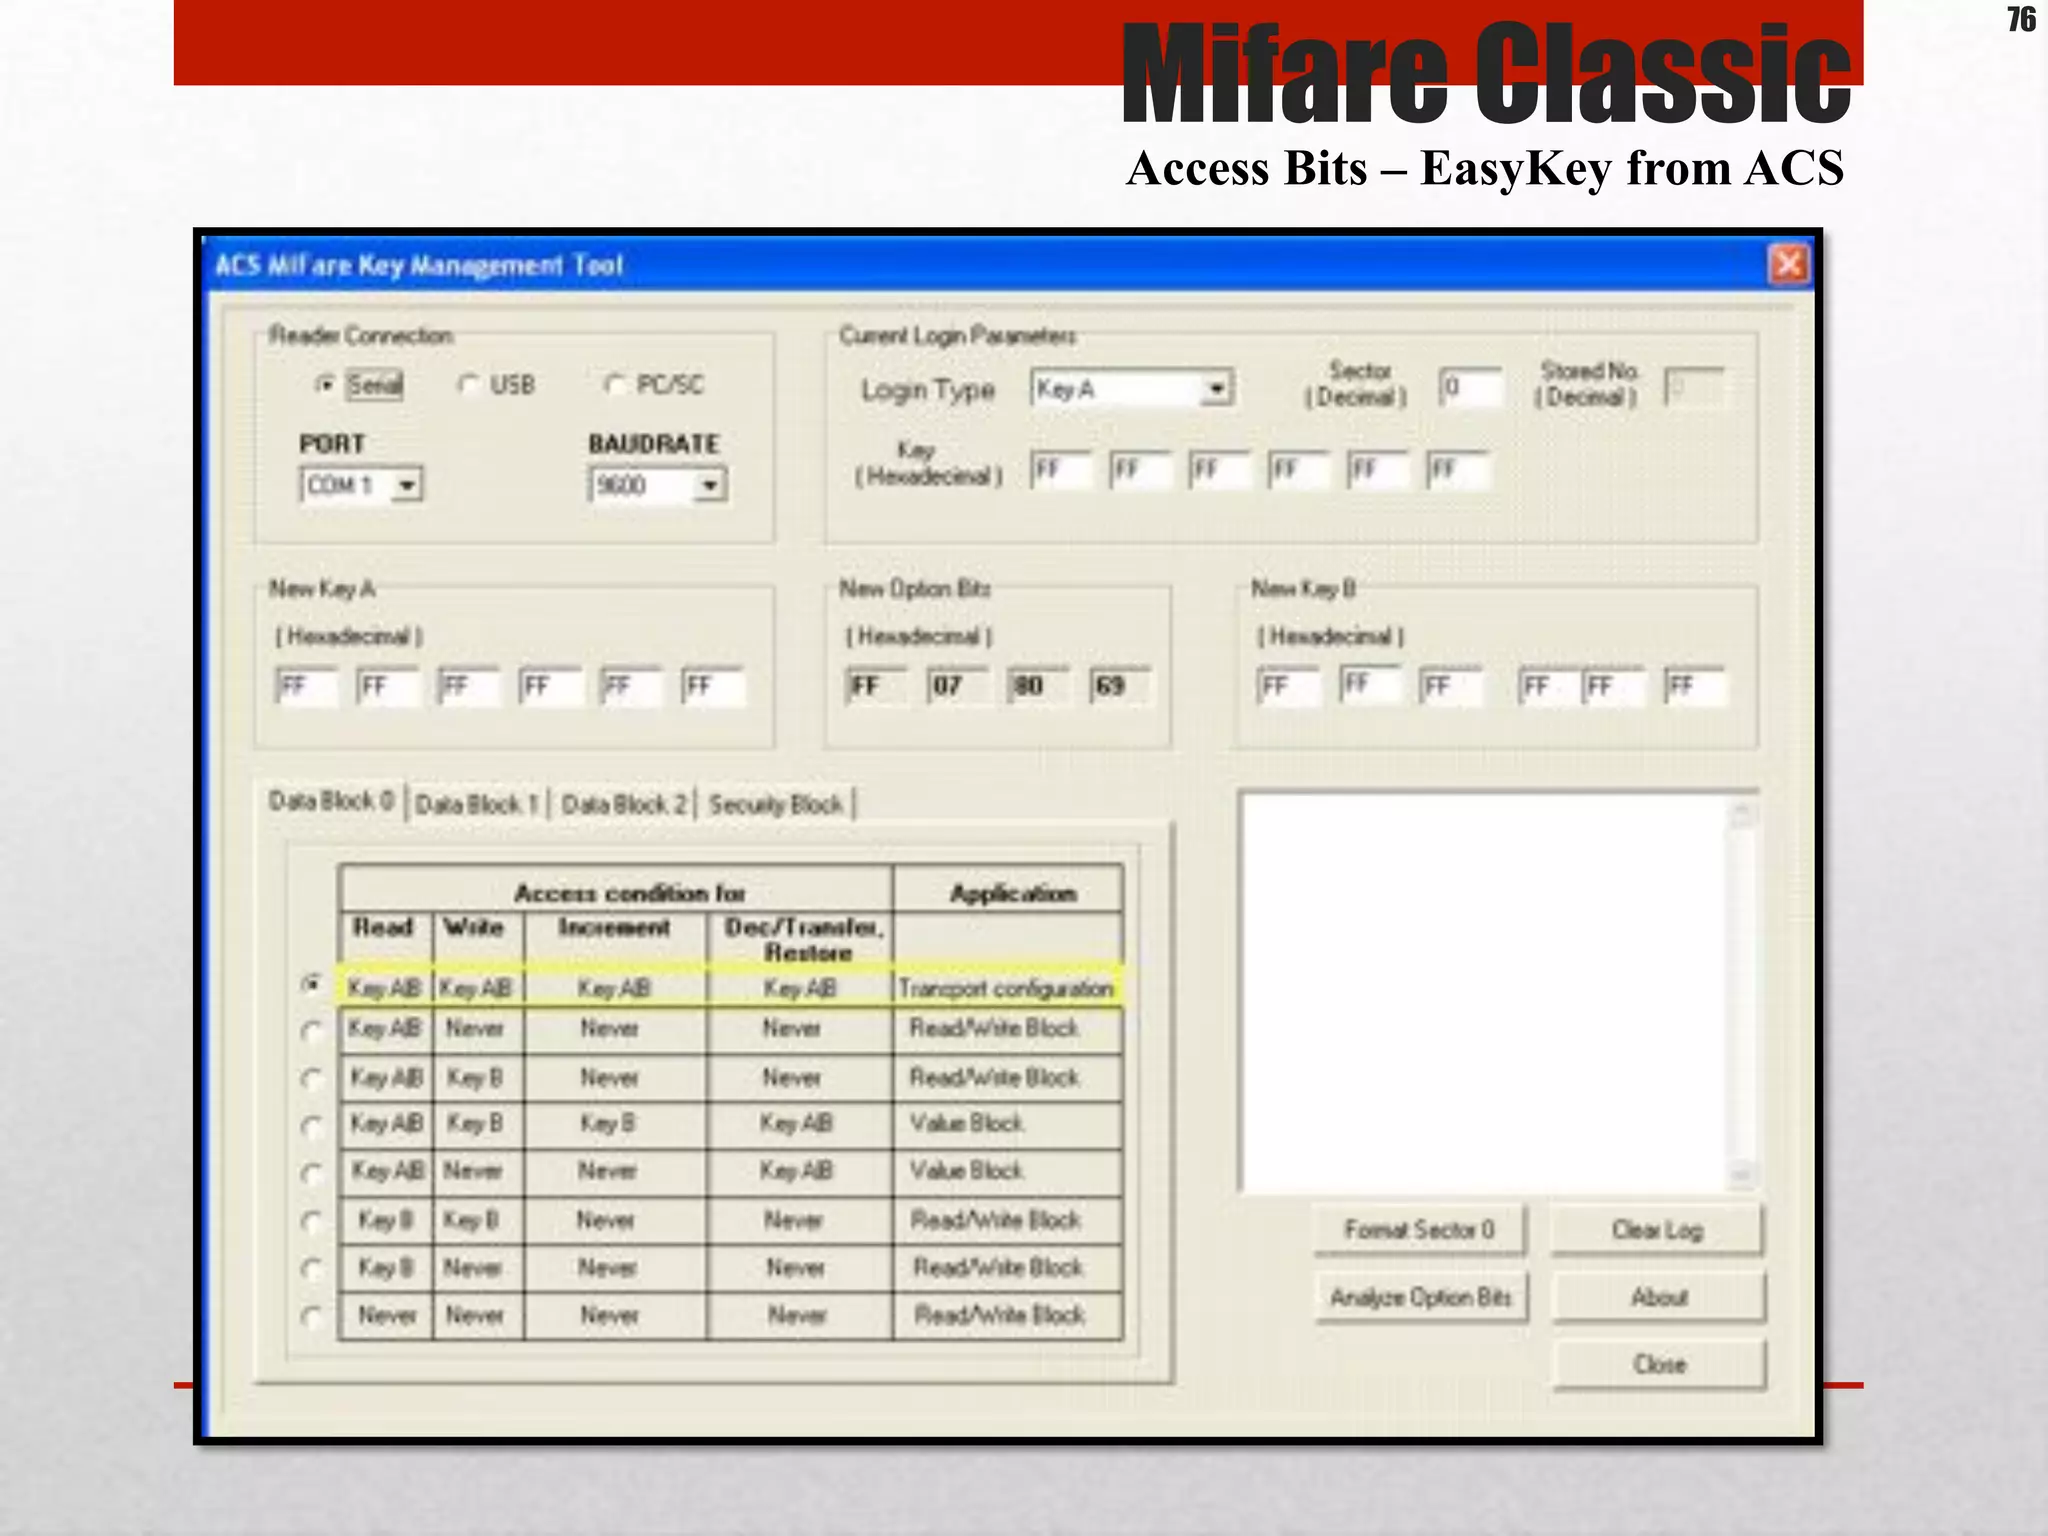Click the first New Key A byte field
Viewport: 2048px width, 1536px height.
pos(306,687)
